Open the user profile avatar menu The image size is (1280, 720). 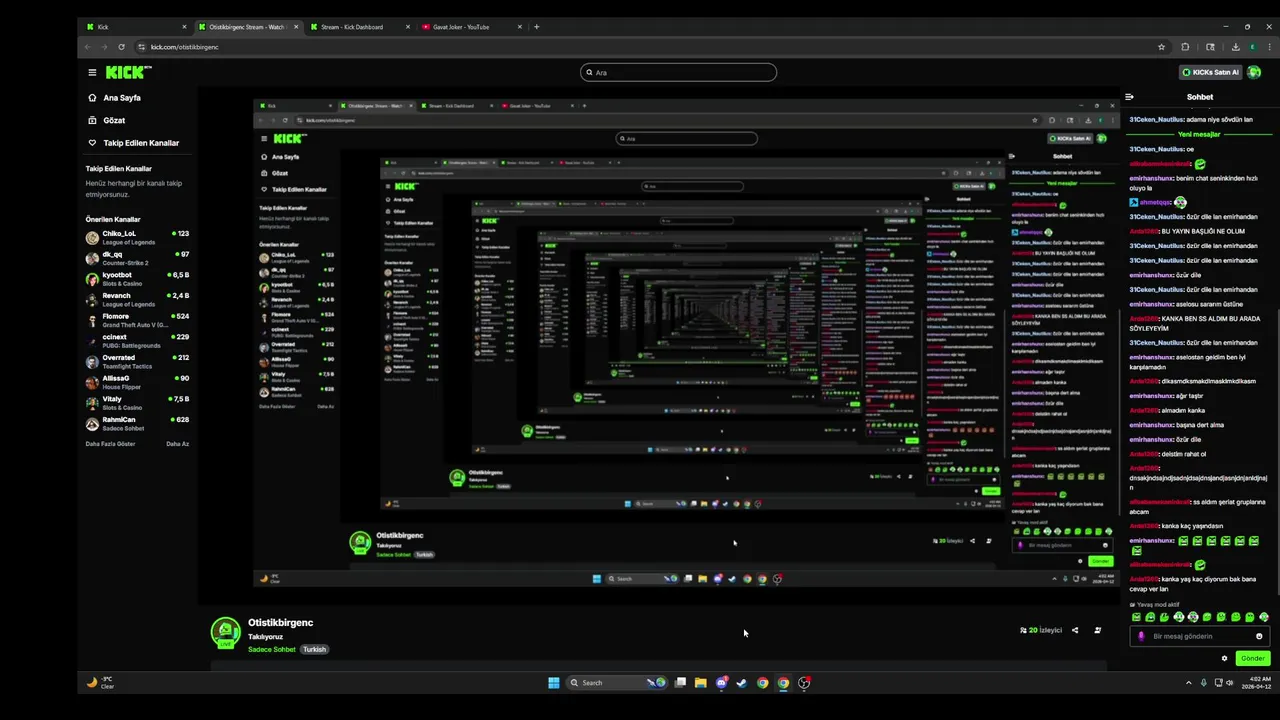point(1255,72)
